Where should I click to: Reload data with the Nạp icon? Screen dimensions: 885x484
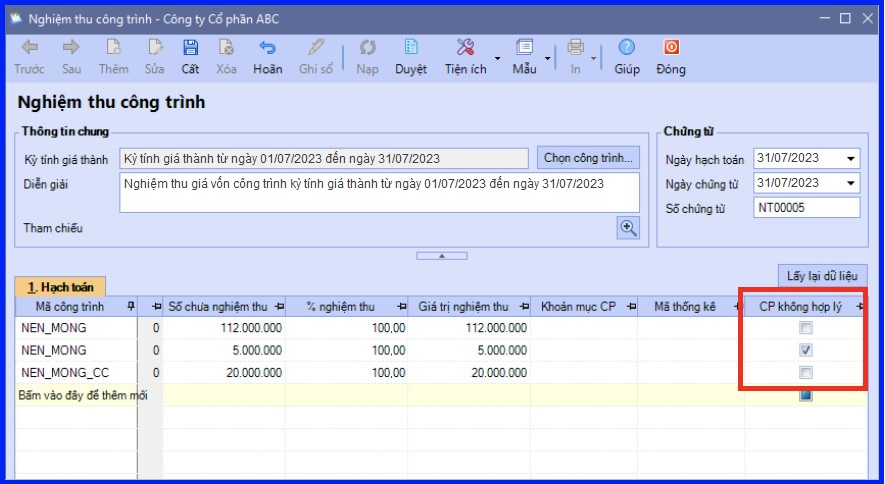367,47
